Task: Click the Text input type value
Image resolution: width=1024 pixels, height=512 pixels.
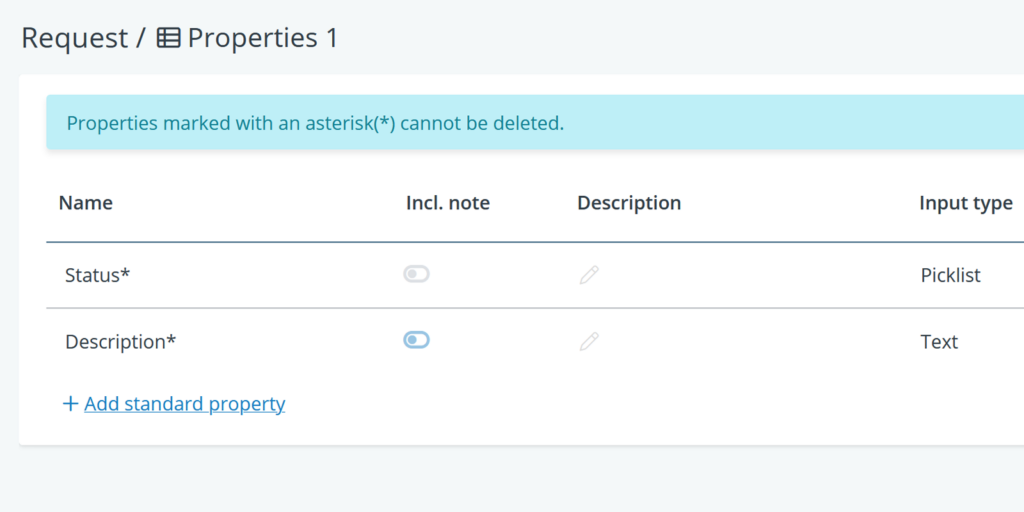Action: click(x=939, y=342)
